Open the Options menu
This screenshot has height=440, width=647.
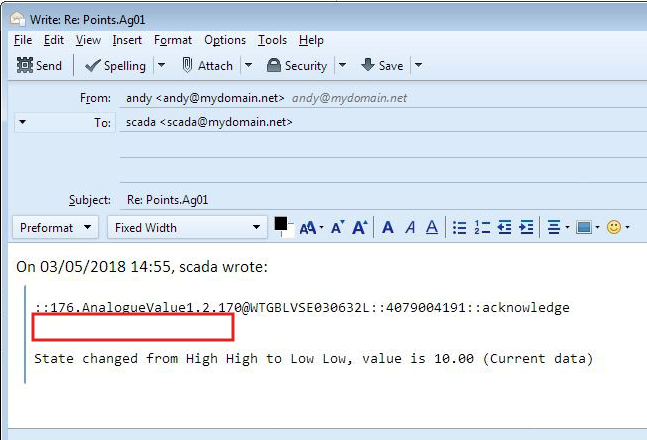click(225, 40)
